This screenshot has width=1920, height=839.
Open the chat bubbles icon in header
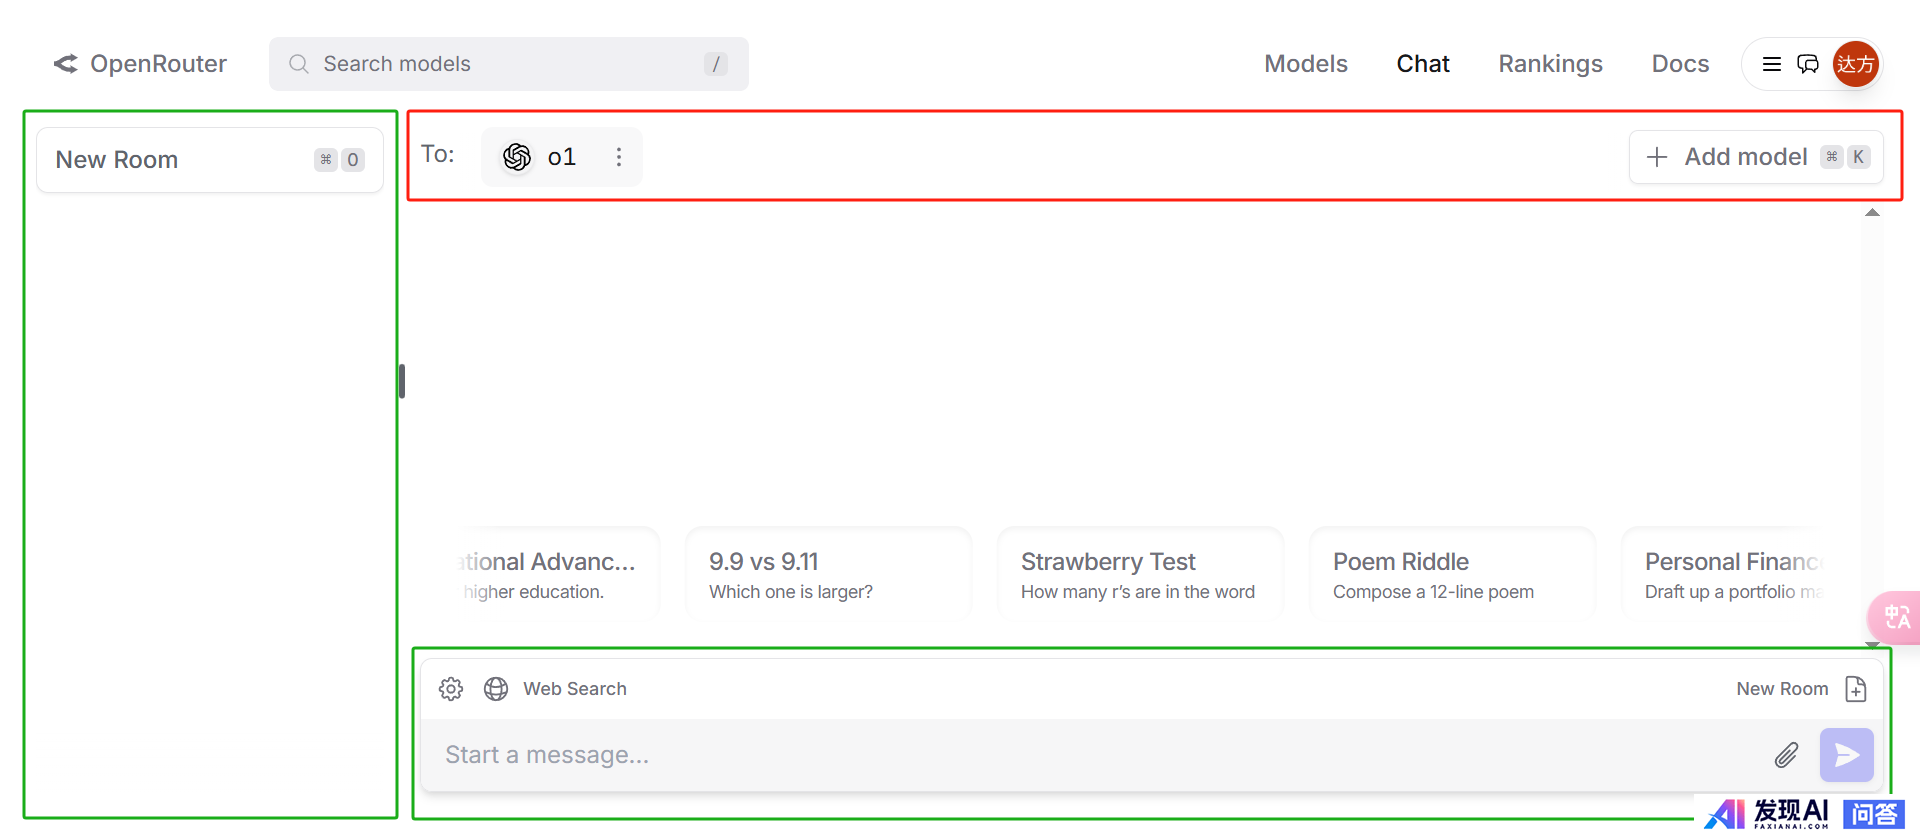coord(1808,64)
